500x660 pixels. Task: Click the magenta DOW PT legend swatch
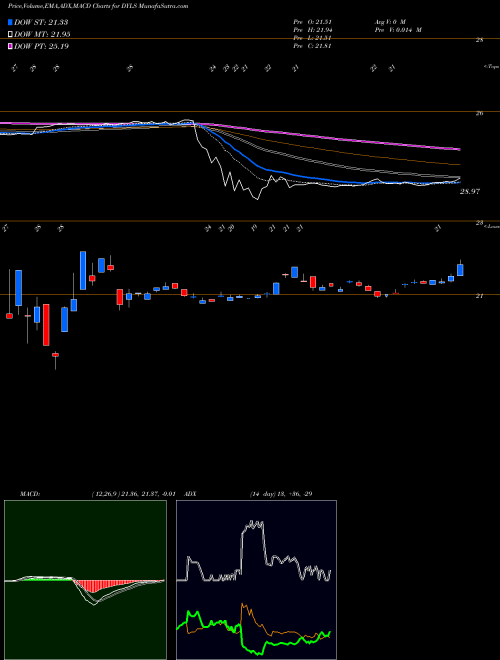[11, 46]
